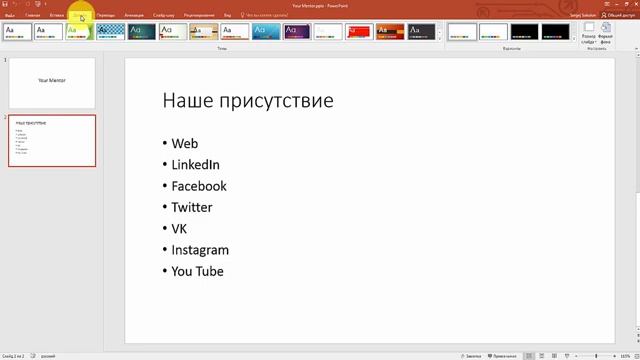This screenshot has height=360, width=640.
Task: Open the Размер слайда dropdown
Action: point(589,33)
